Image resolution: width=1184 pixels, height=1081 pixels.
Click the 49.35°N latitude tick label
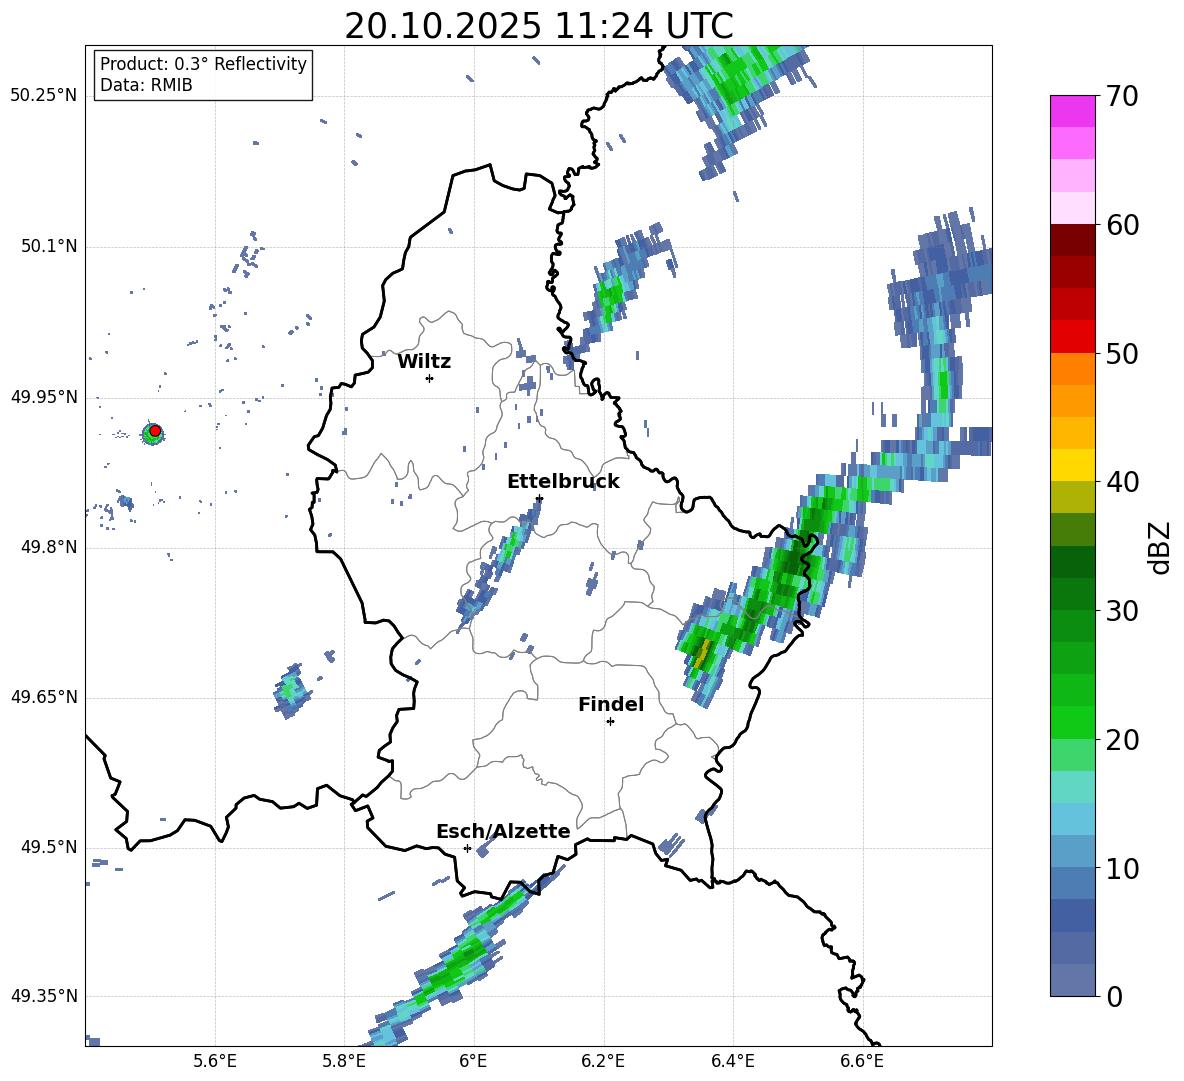44,996
